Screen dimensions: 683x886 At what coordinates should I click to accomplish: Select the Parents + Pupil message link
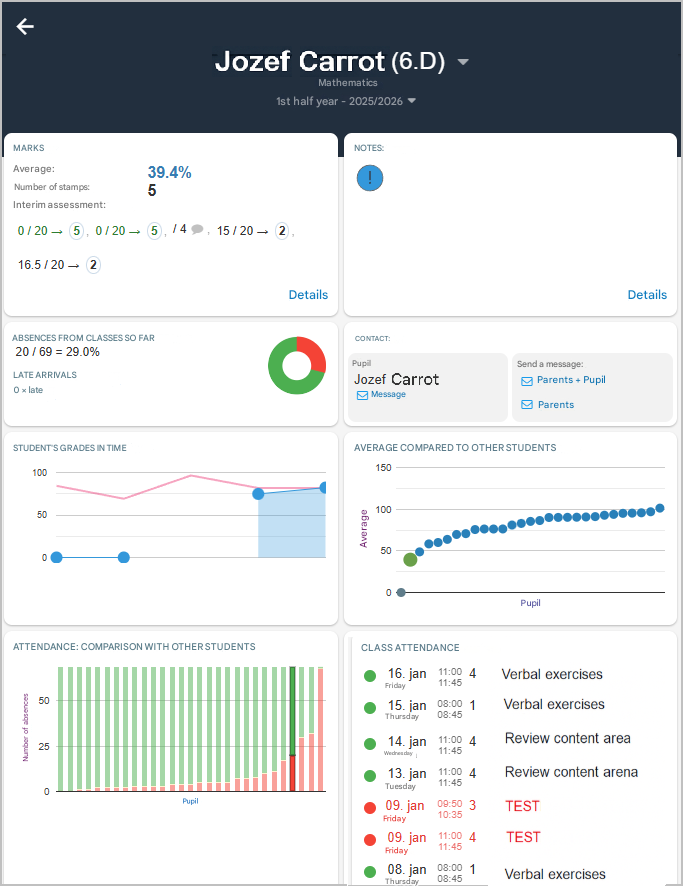click(x=571, y=380)
